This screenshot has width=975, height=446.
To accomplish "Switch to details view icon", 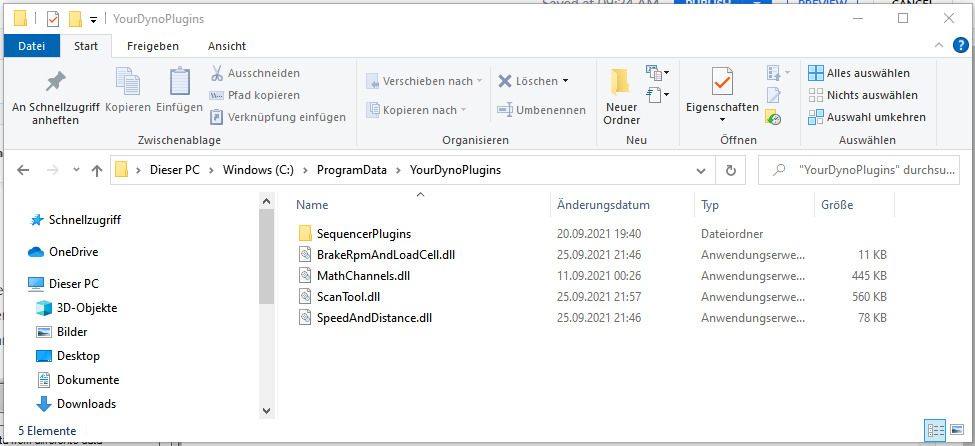I will point(936,429).
